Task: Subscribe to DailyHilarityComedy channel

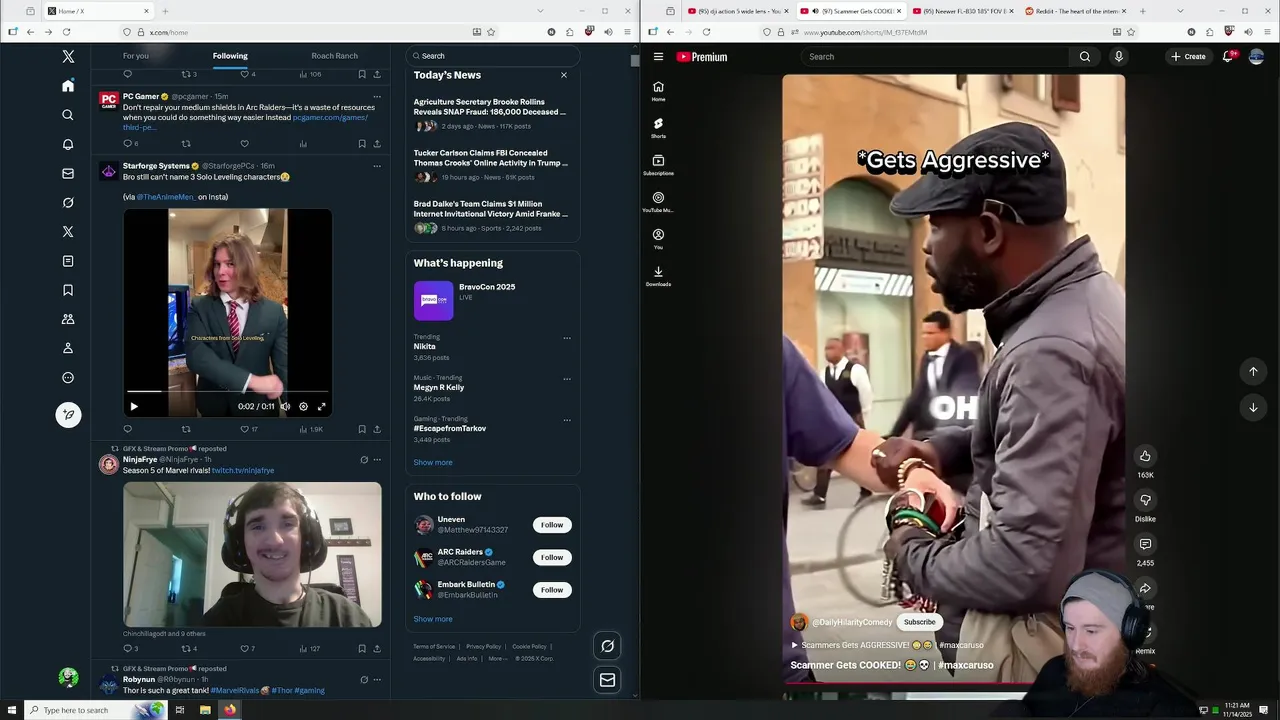Action: [919, 622]
